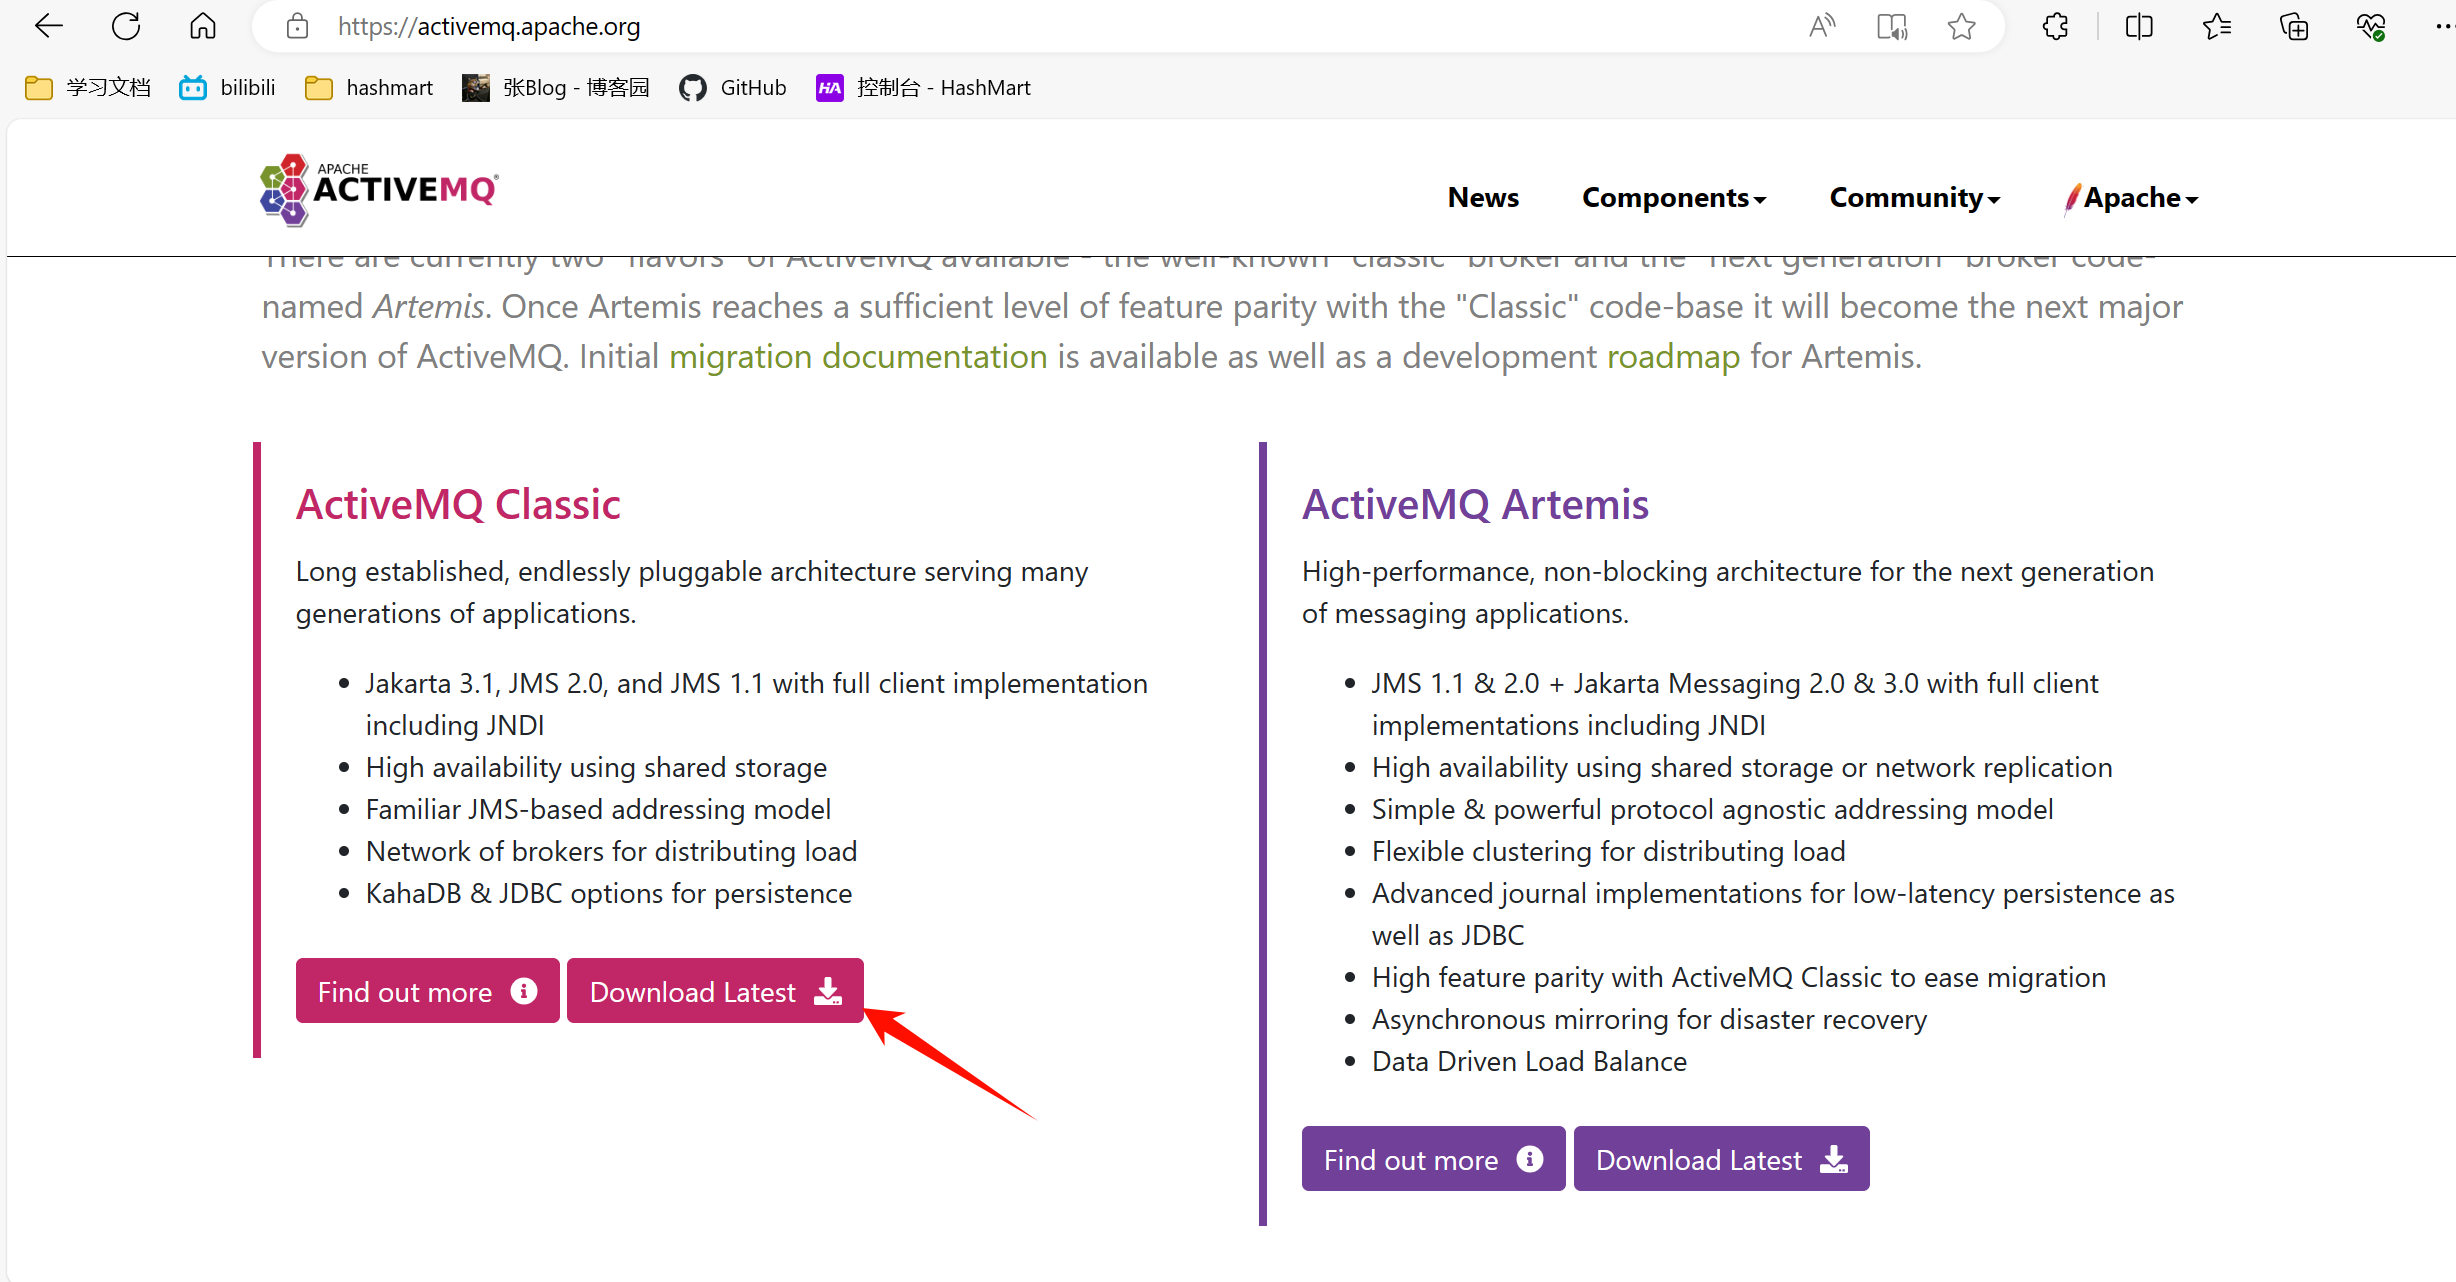Open the browser home page icon

pos(203,26)
